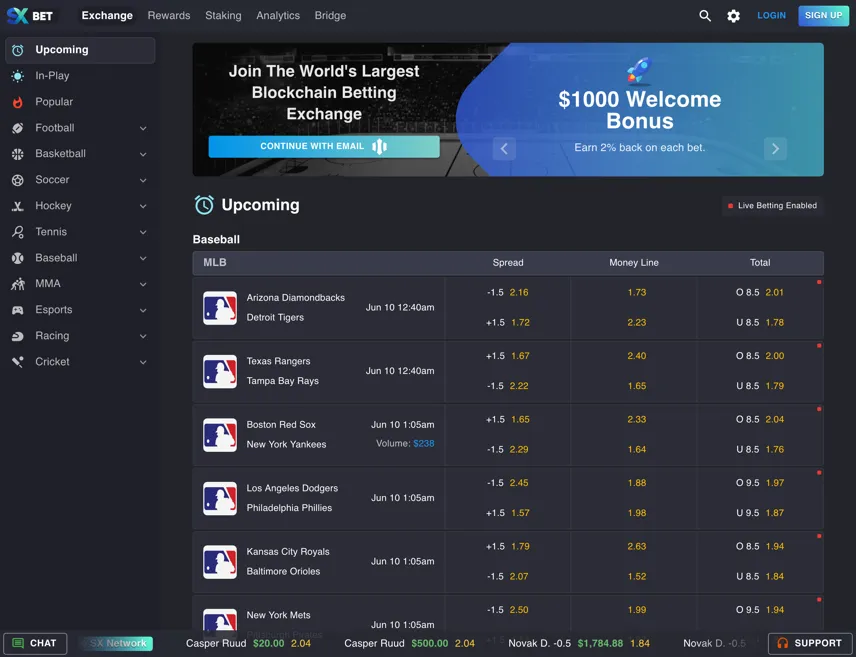This screenshot has height=657, width=856.
Task: Click the LOGIN link
Action: (771, 15)
